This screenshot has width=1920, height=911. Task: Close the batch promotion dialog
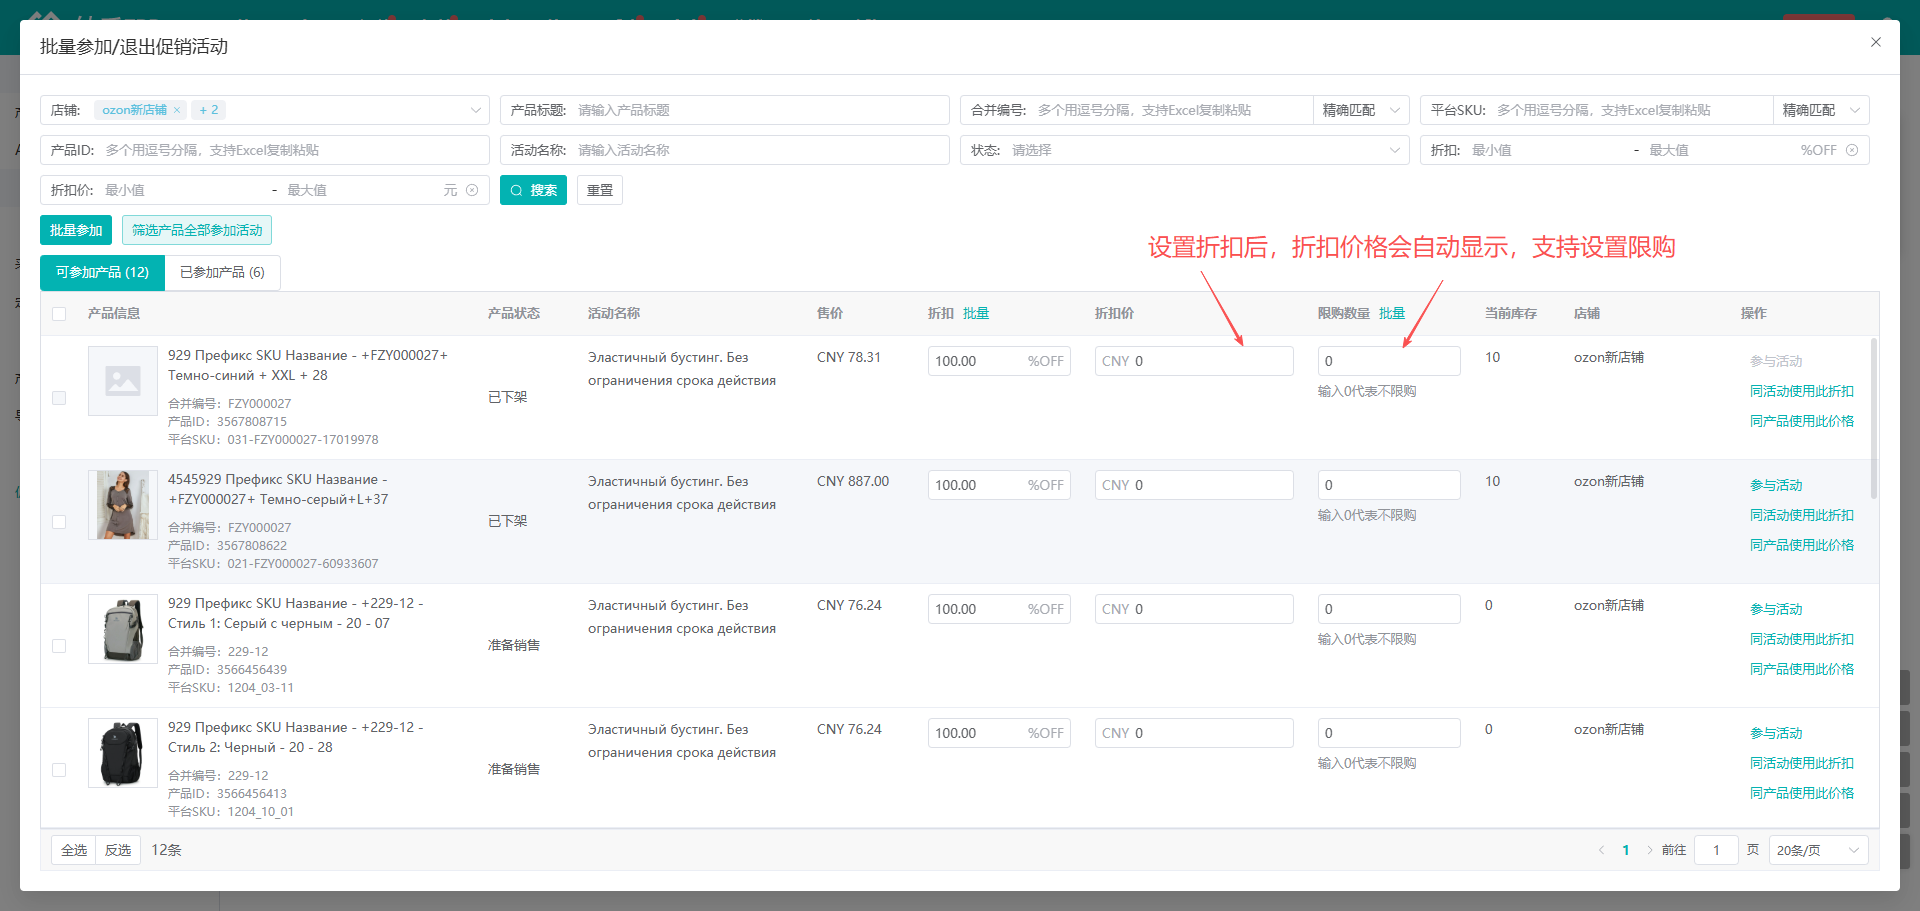[x=1875, y=42]
